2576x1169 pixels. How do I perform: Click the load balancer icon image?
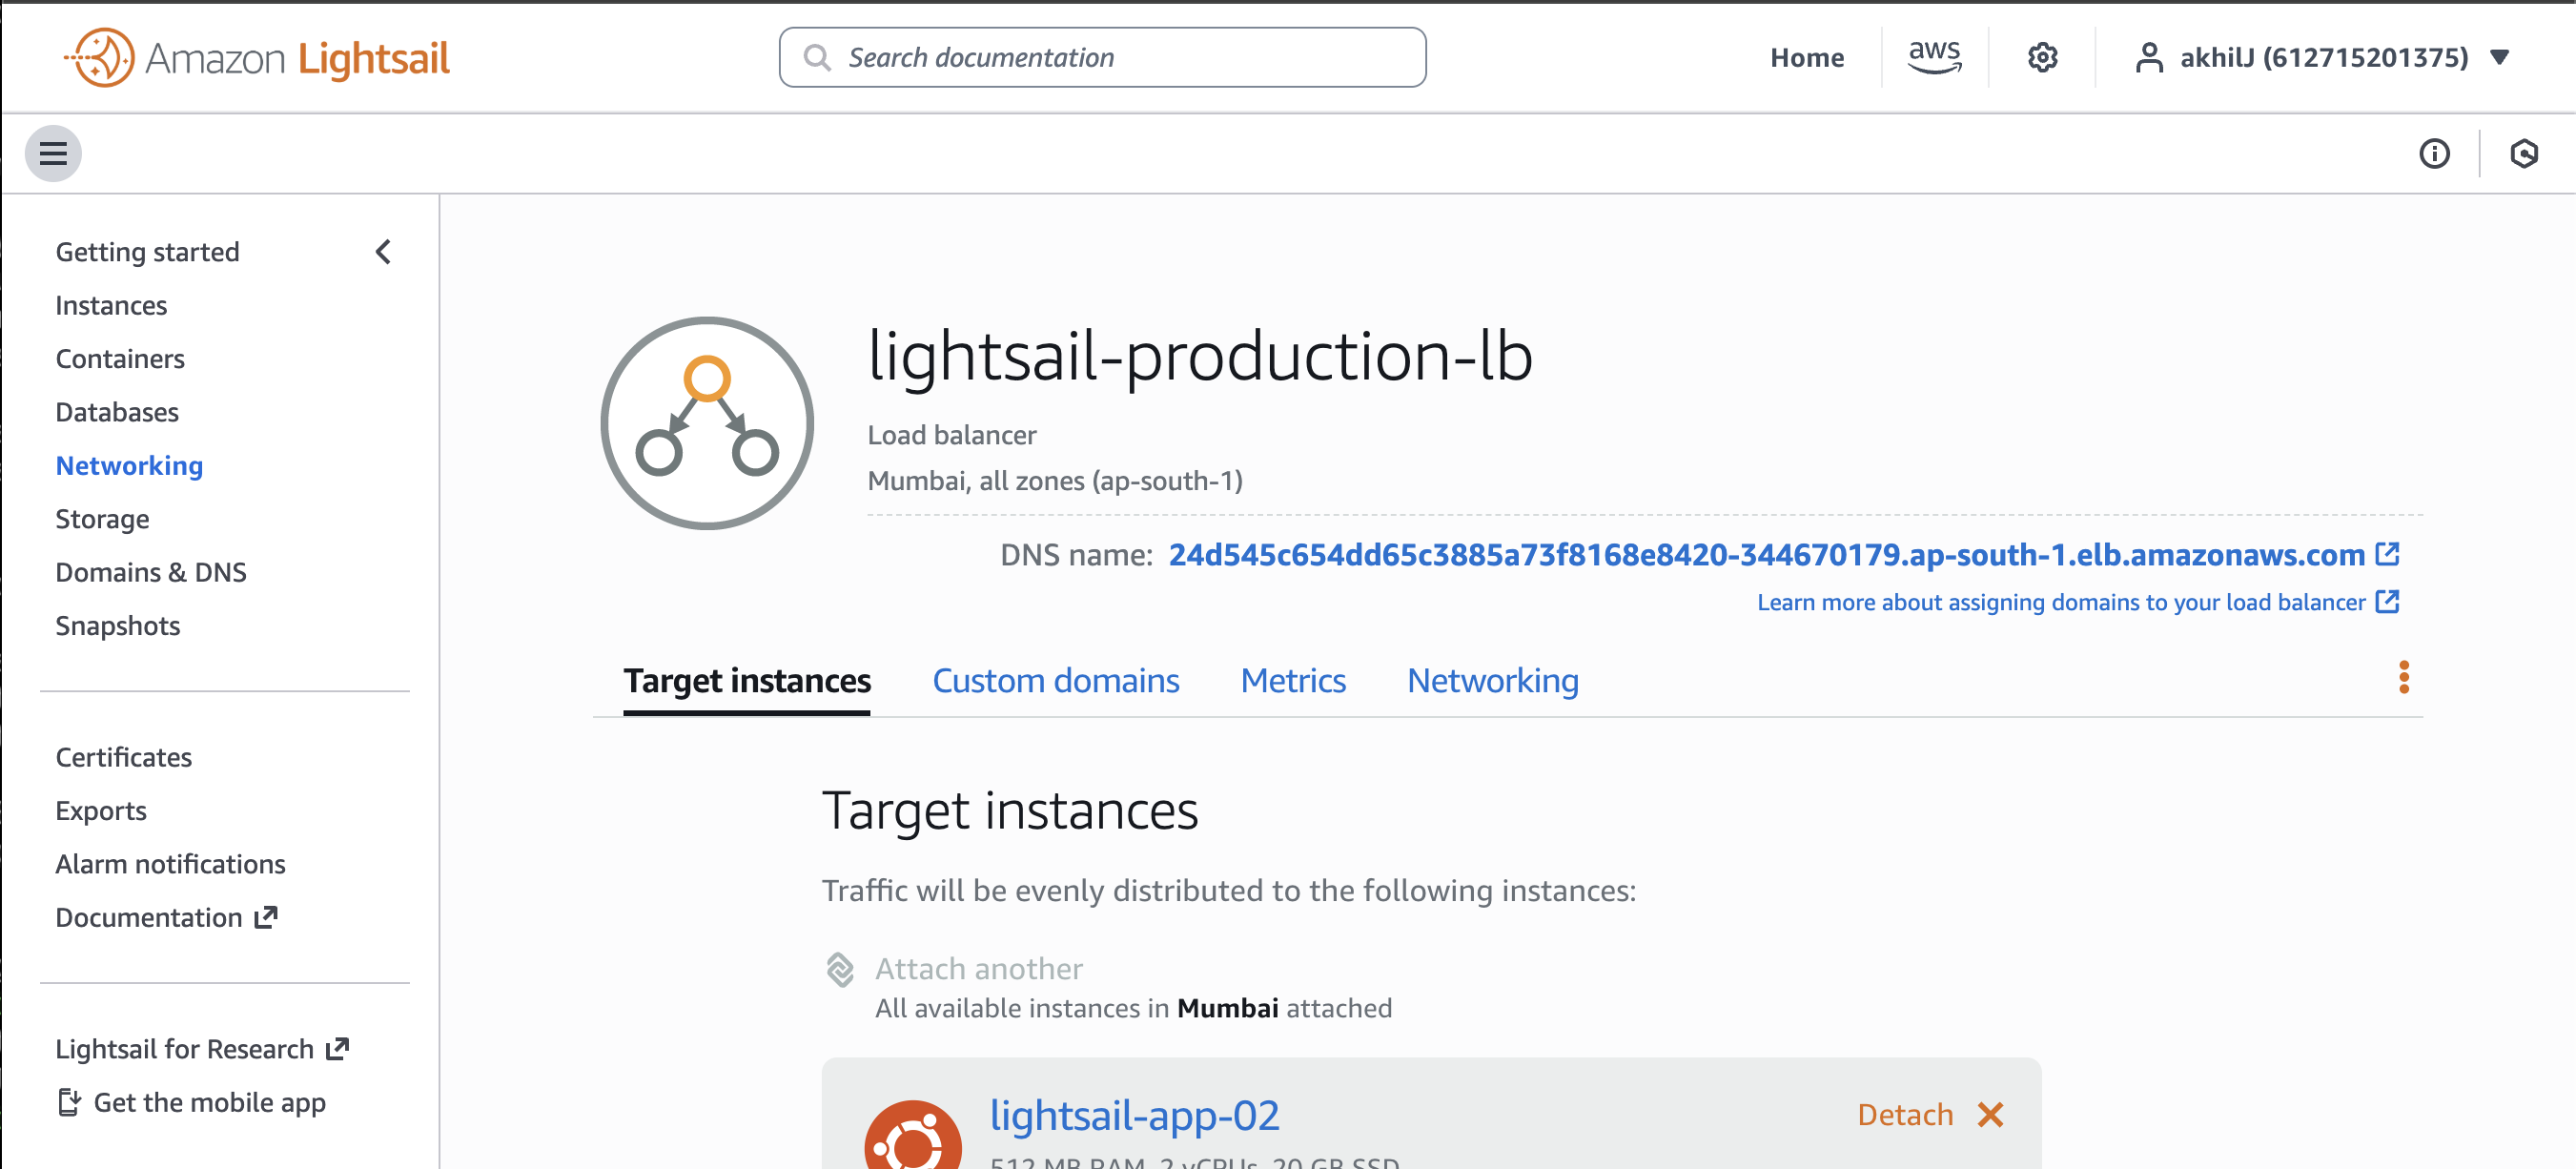707,423
